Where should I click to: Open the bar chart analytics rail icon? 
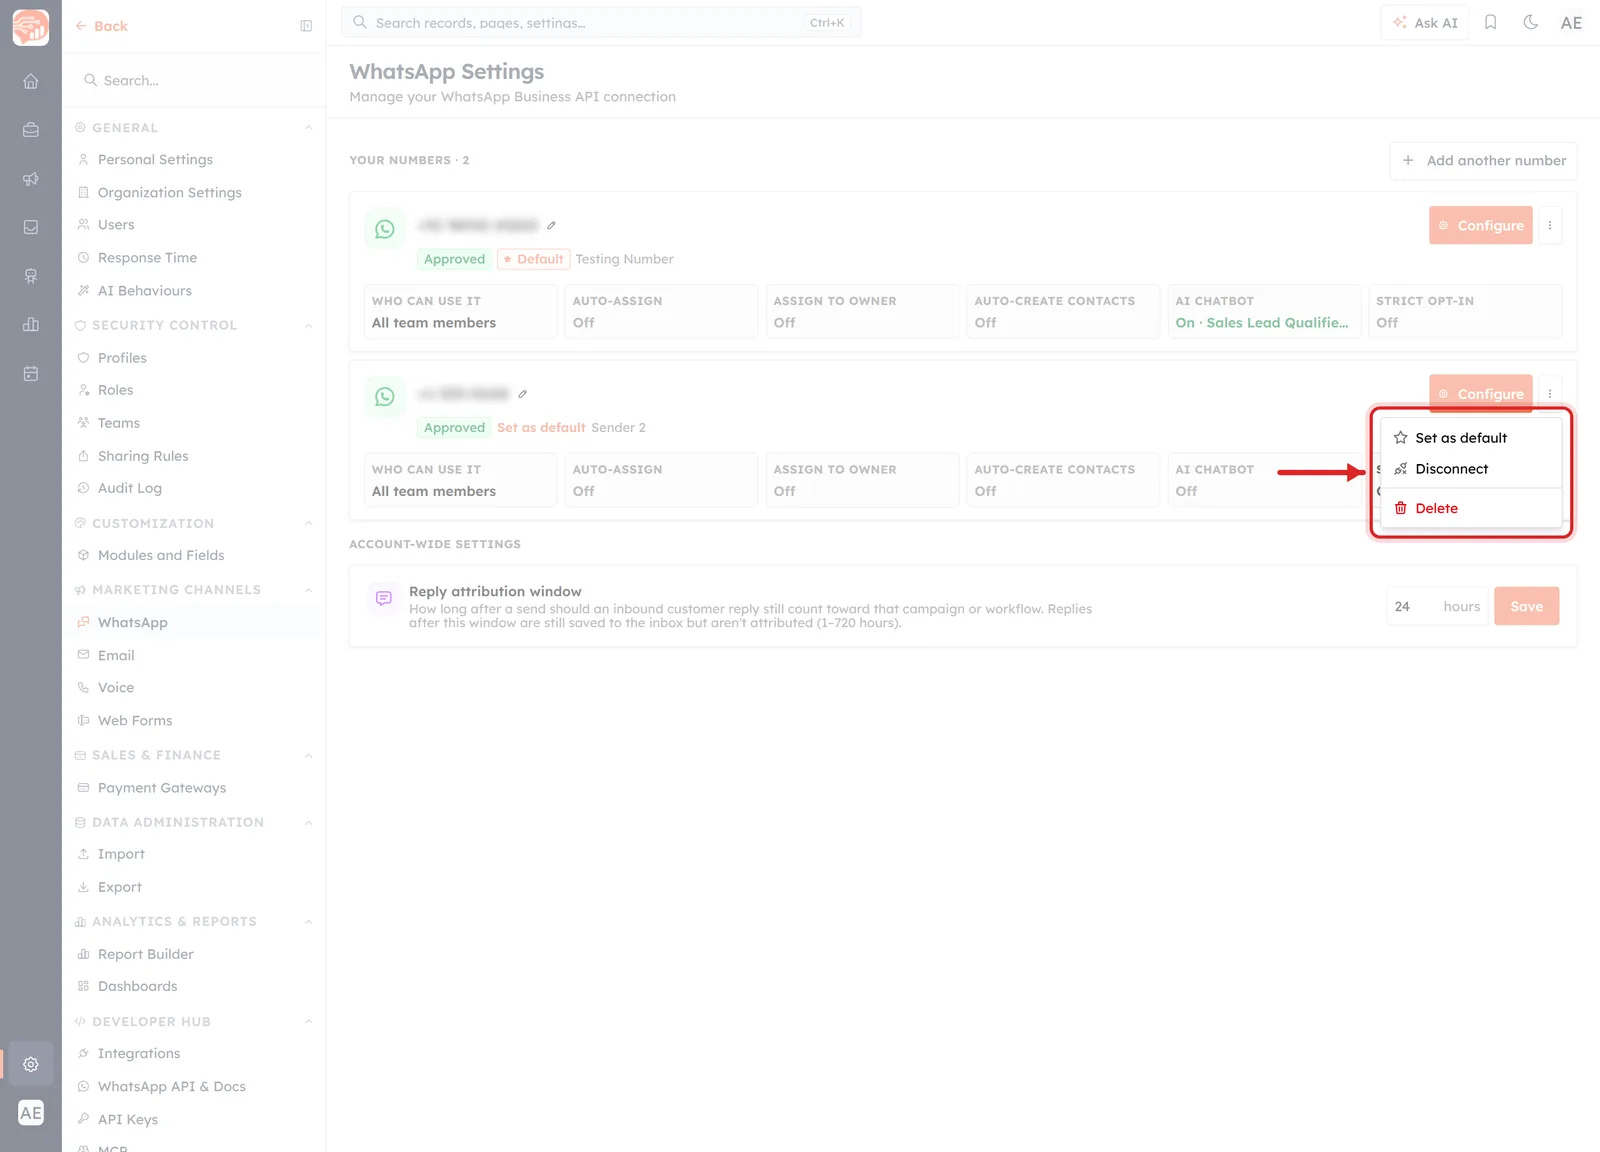31,325
